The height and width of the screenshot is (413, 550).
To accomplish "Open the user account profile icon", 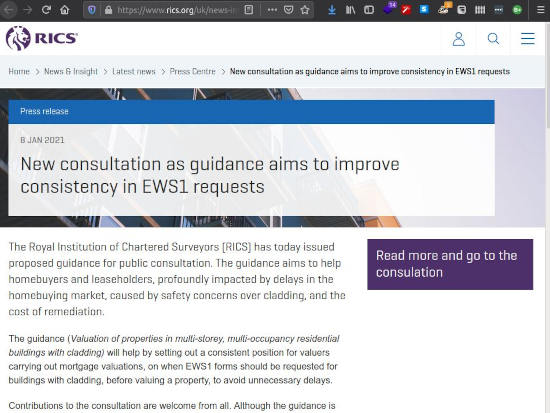I will point(458,39).
